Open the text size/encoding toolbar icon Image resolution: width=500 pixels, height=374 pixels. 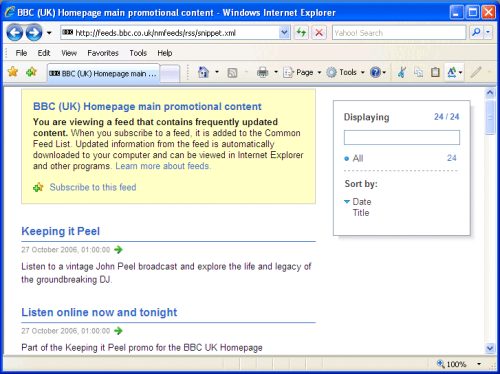coord(455,72)
